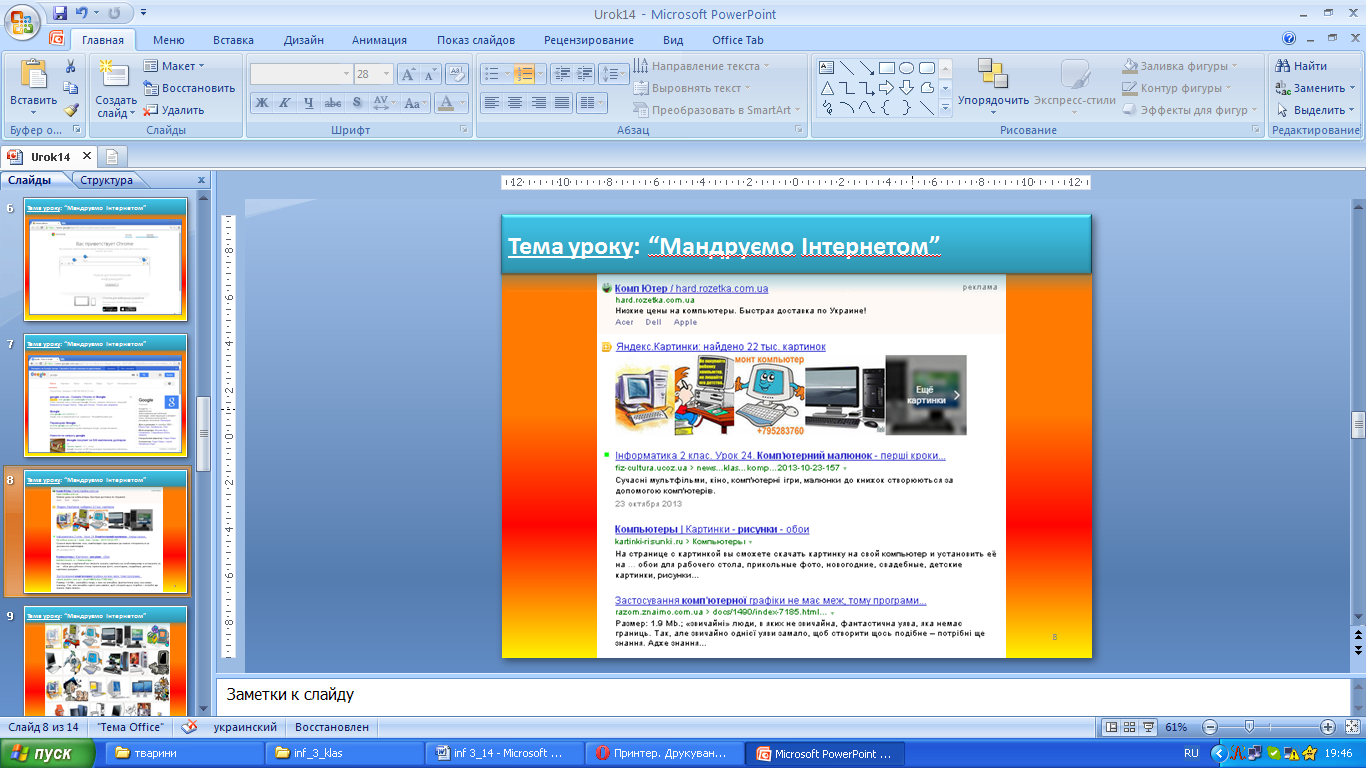Open line spacing dropdown
Screen dimensions: 1366x768
click(x=614, y=74)
